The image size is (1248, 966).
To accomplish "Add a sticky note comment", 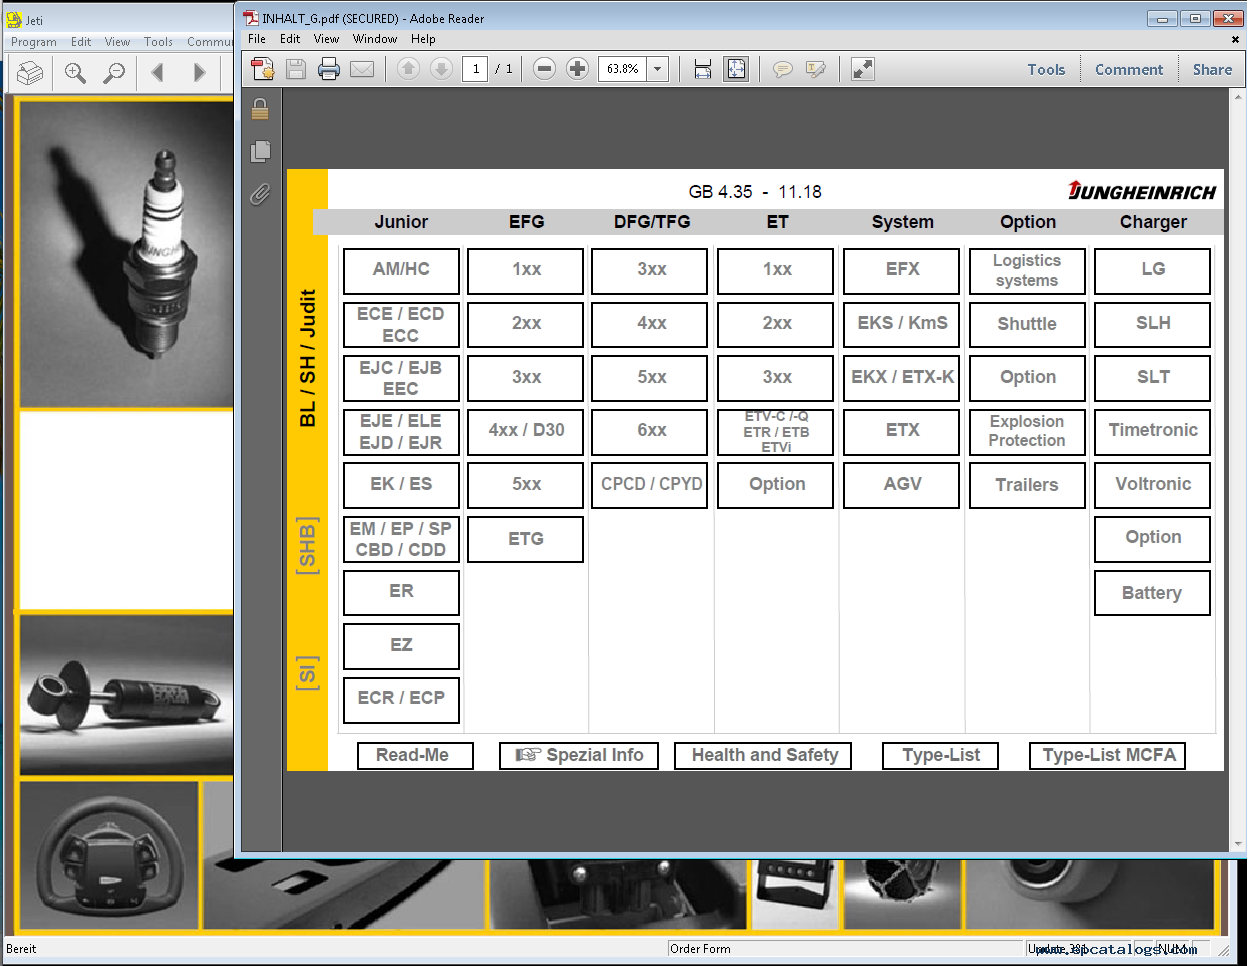I will click(x=783, y=69).
